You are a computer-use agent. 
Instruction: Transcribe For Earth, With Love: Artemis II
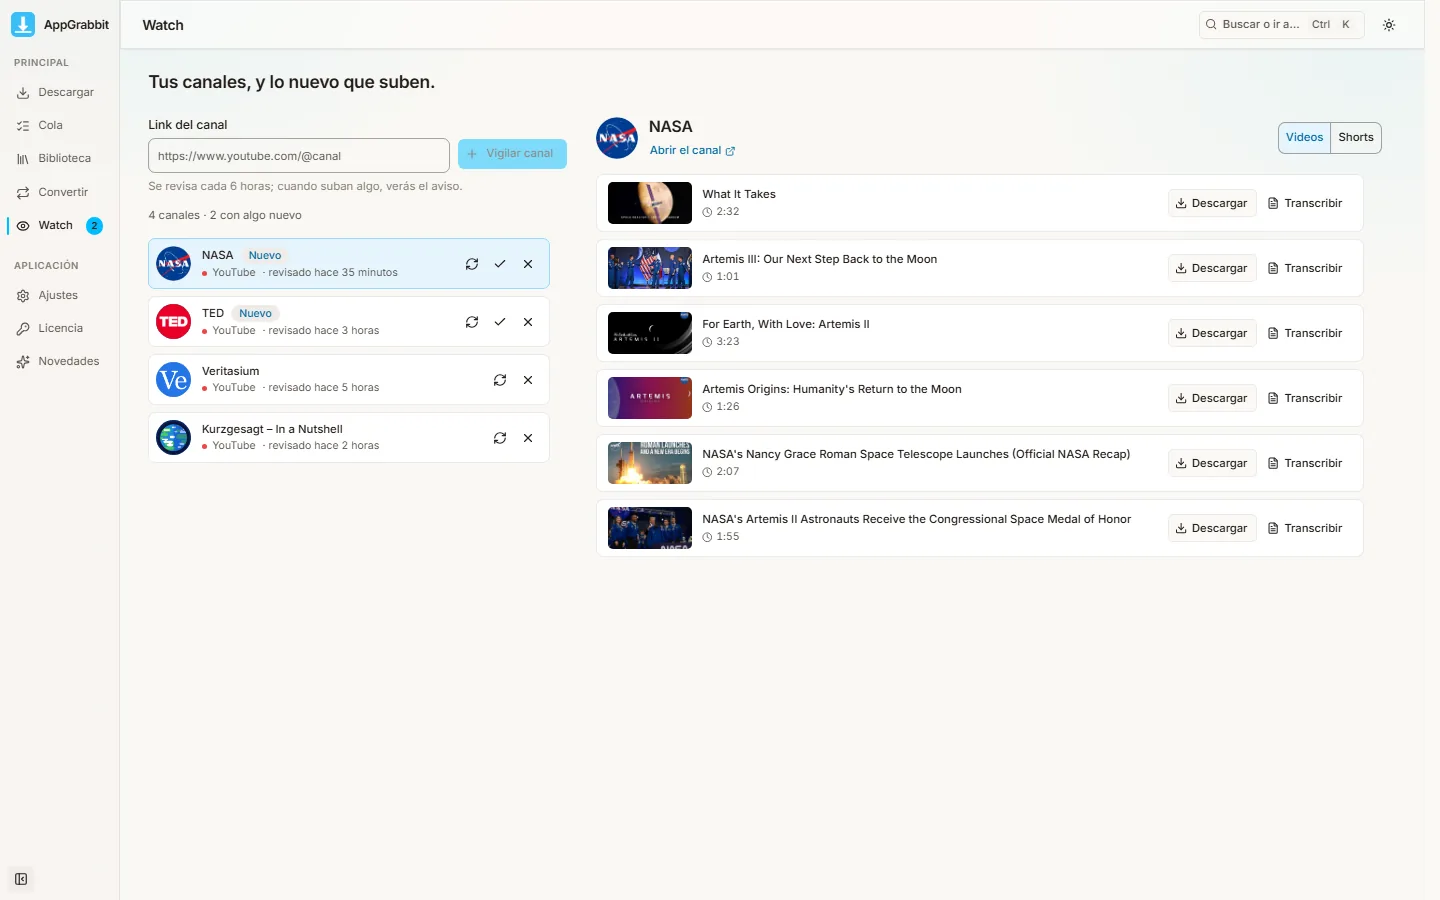click(x=1305, y=333)
